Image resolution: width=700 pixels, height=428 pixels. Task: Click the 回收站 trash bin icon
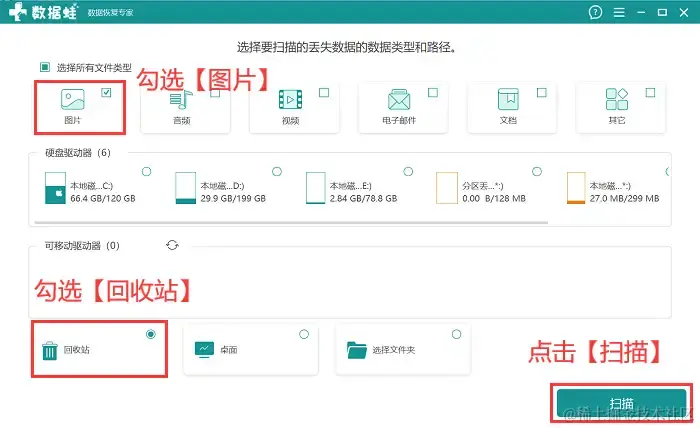click(x=50, y=350)
